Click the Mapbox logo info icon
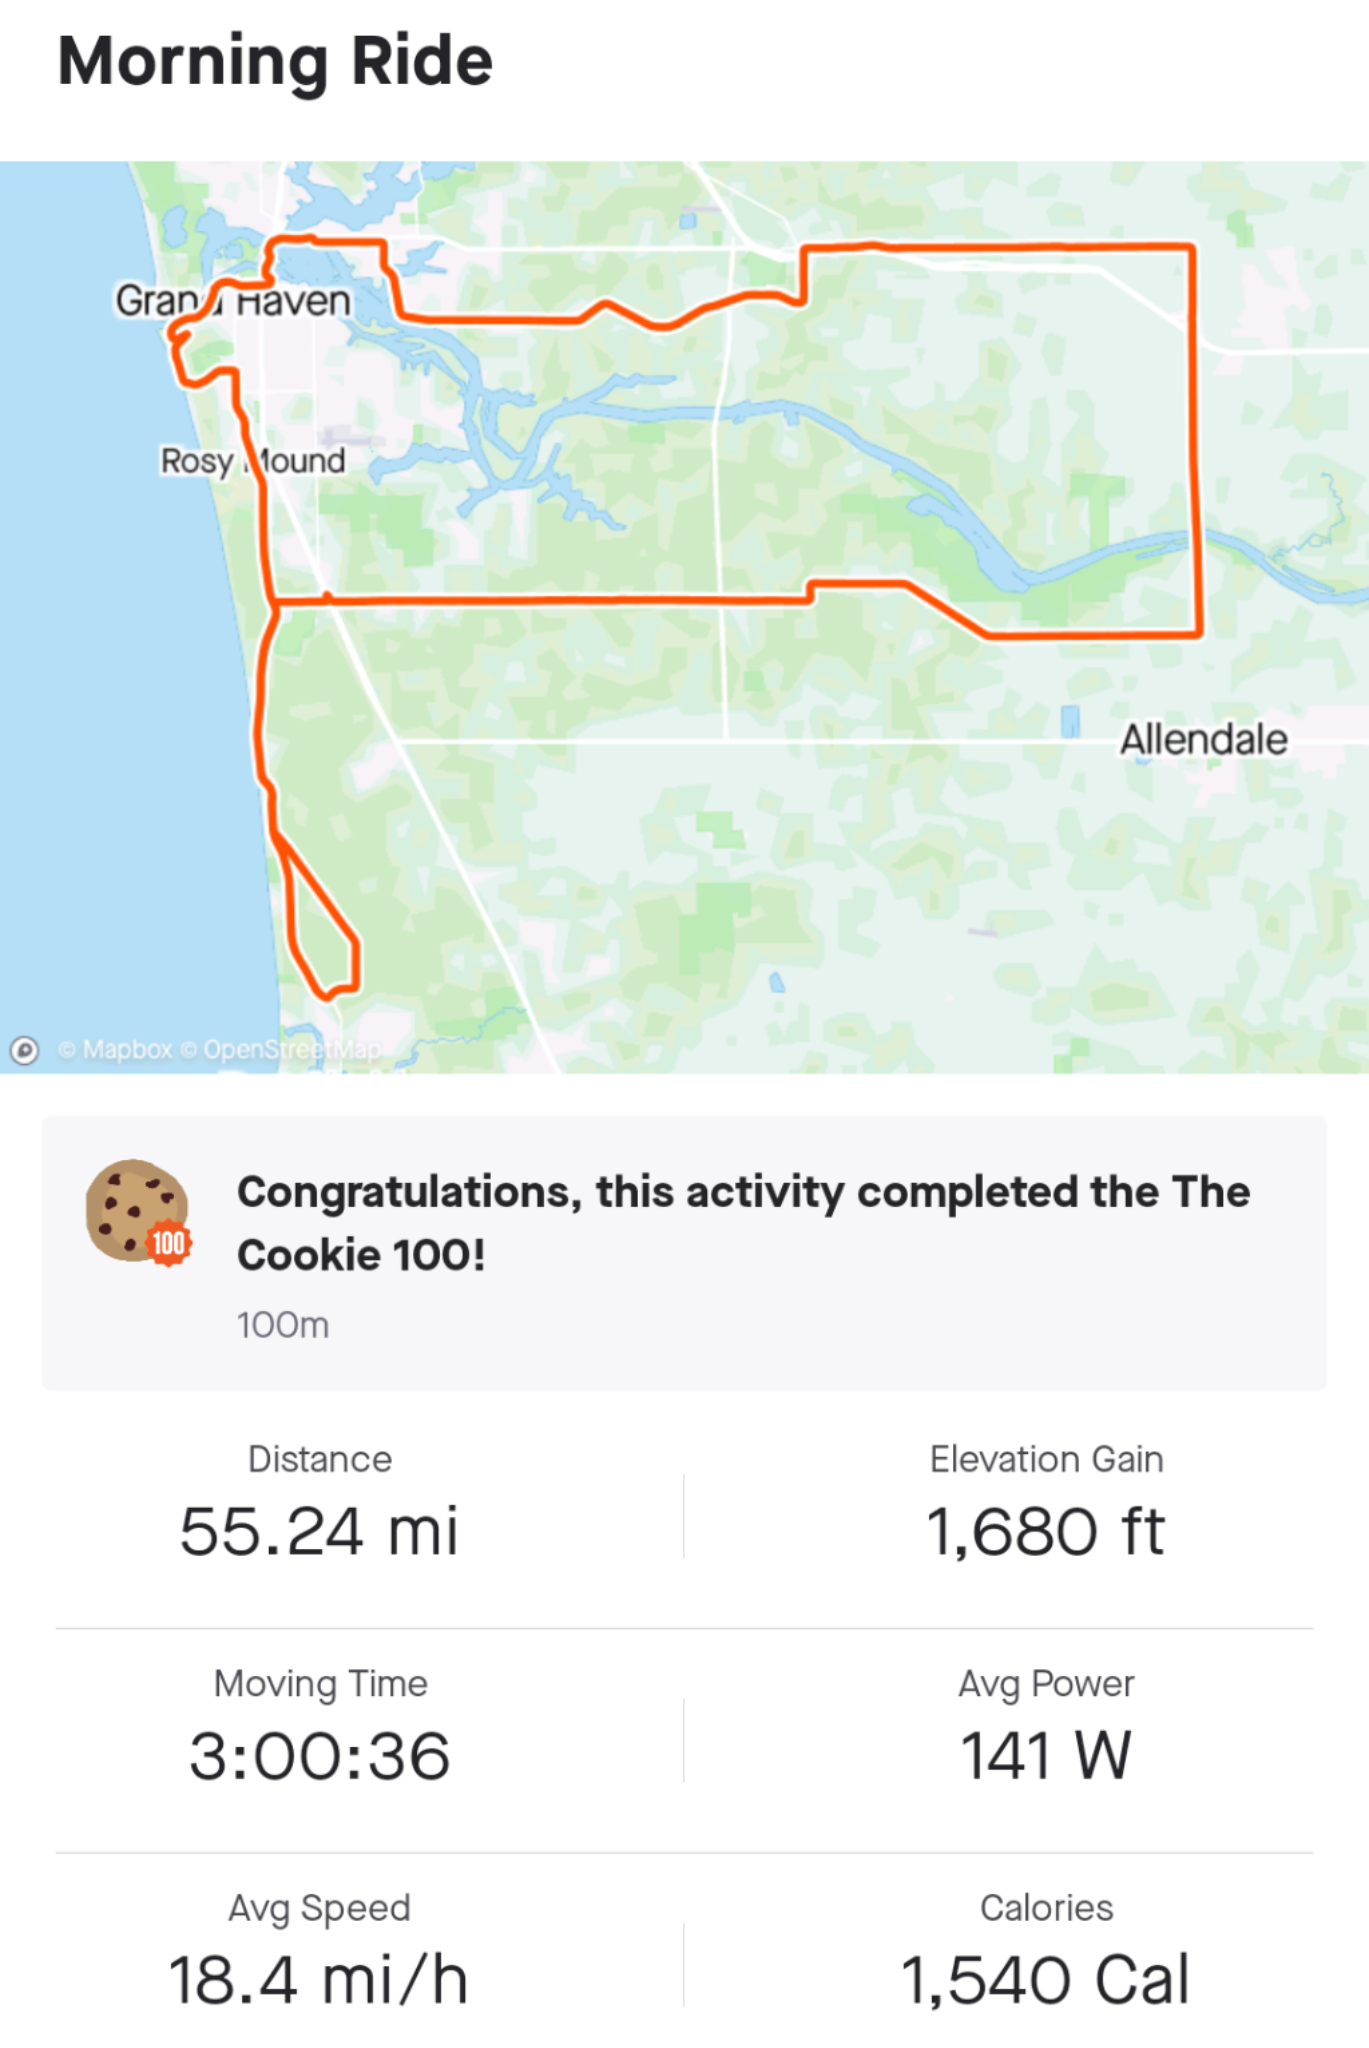 tap(24, 1050)
